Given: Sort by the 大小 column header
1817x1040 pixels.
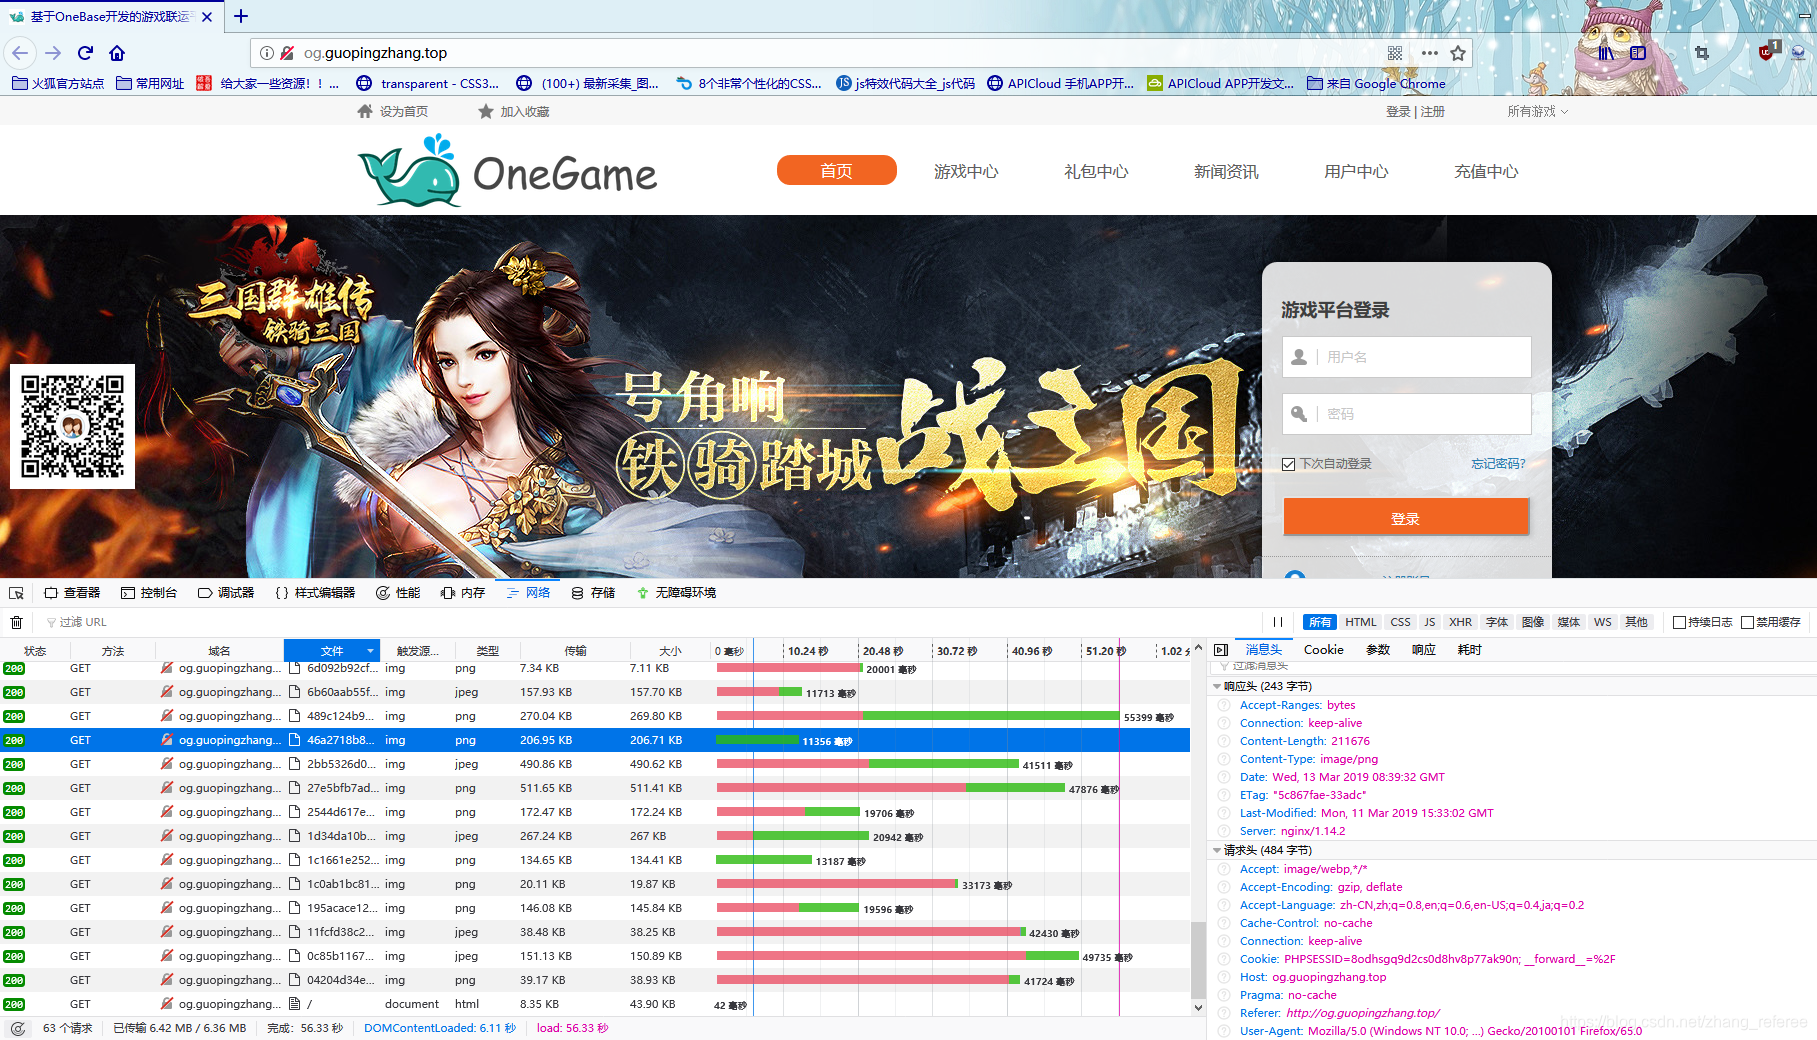Looking at the screenshot, I should [670, 651].
